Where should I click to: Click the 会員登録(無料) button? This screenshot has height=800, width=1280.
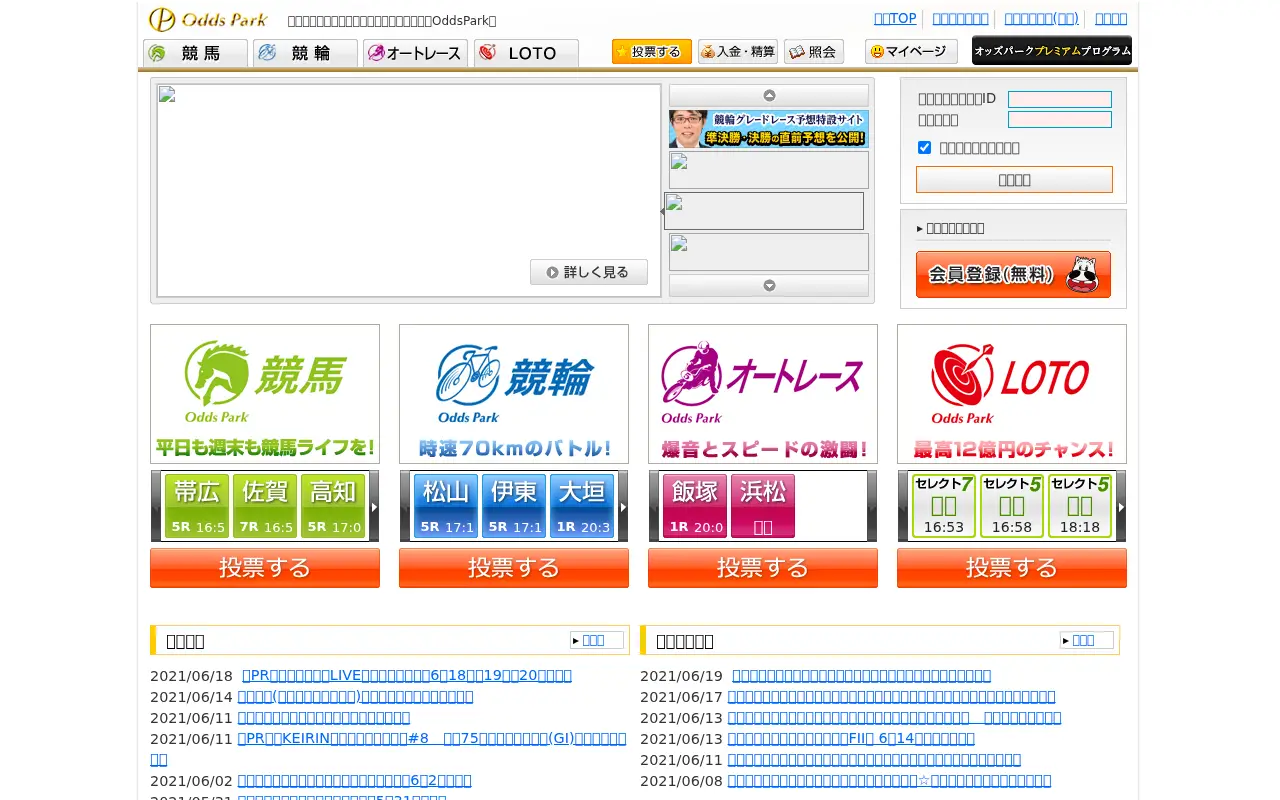point(1013,274)
